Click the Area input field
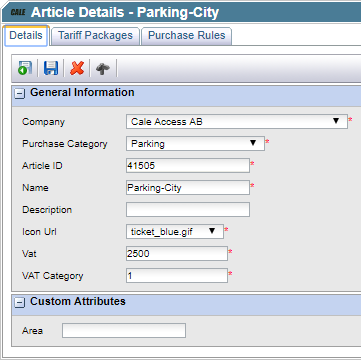361x360 pixels. pyautogui.click(x=124, y=331)
